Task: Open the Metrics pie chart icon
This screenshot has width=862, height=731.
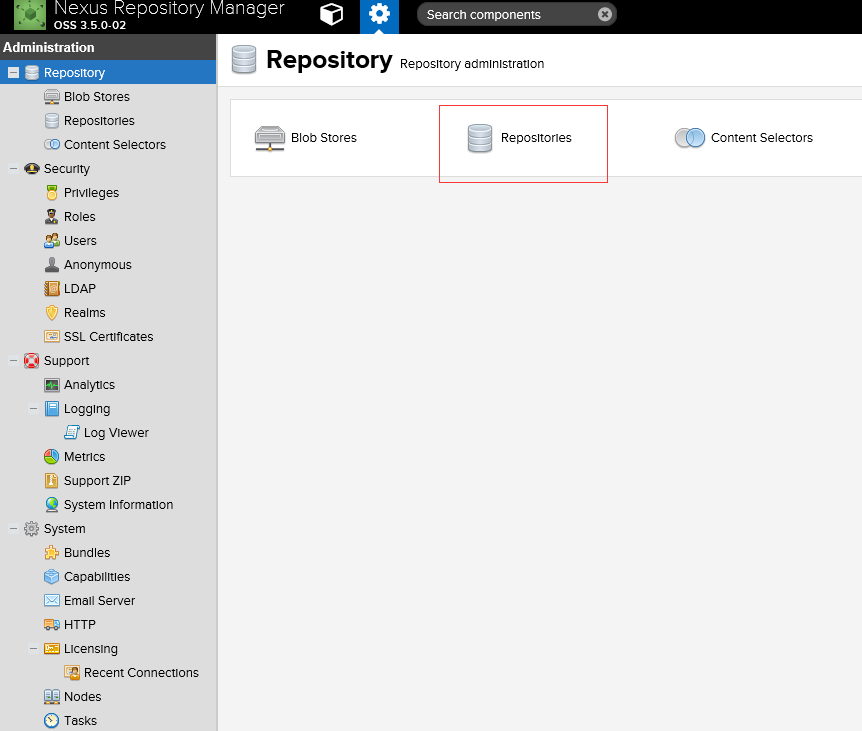Action: (52, 457)
